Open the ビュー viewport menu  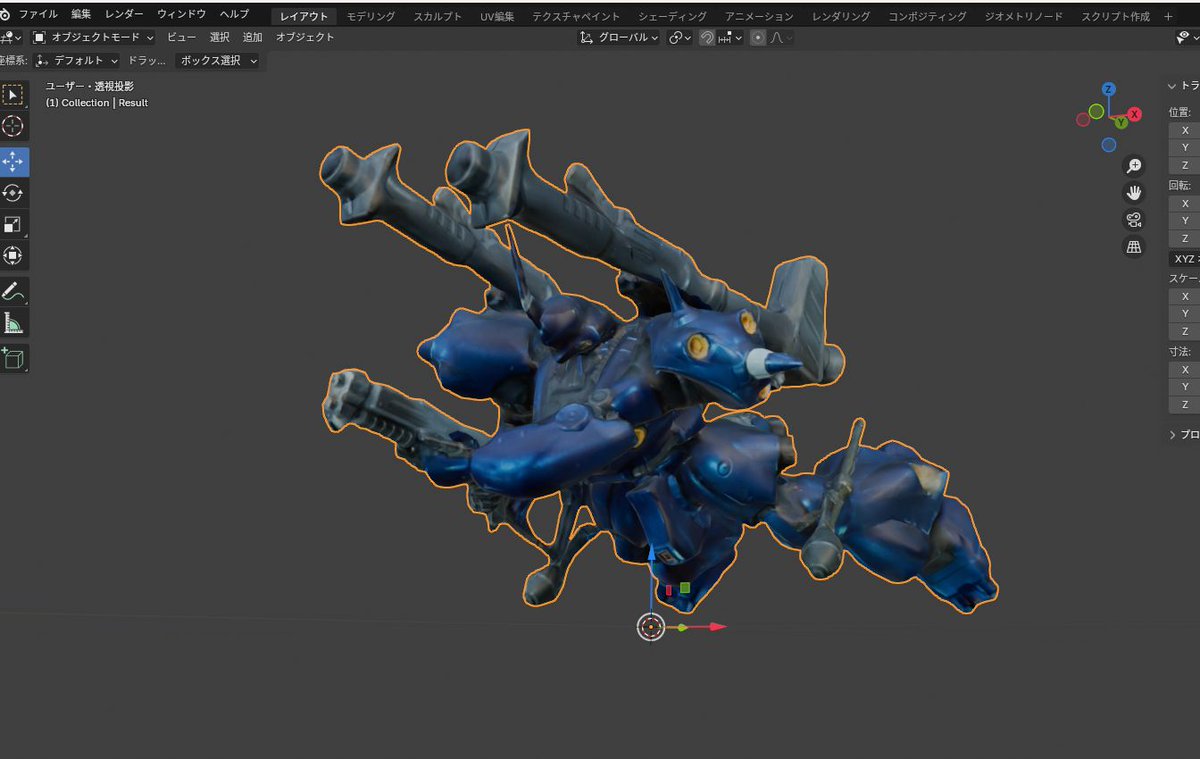coord(181,37)
